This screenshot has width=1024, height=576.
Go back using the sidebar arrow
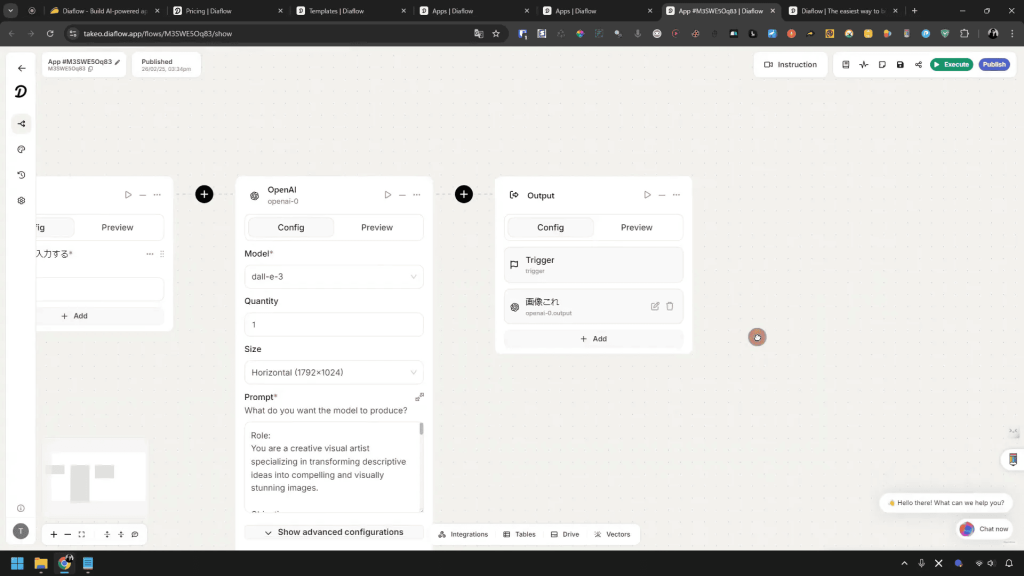[x=22, y=68]
